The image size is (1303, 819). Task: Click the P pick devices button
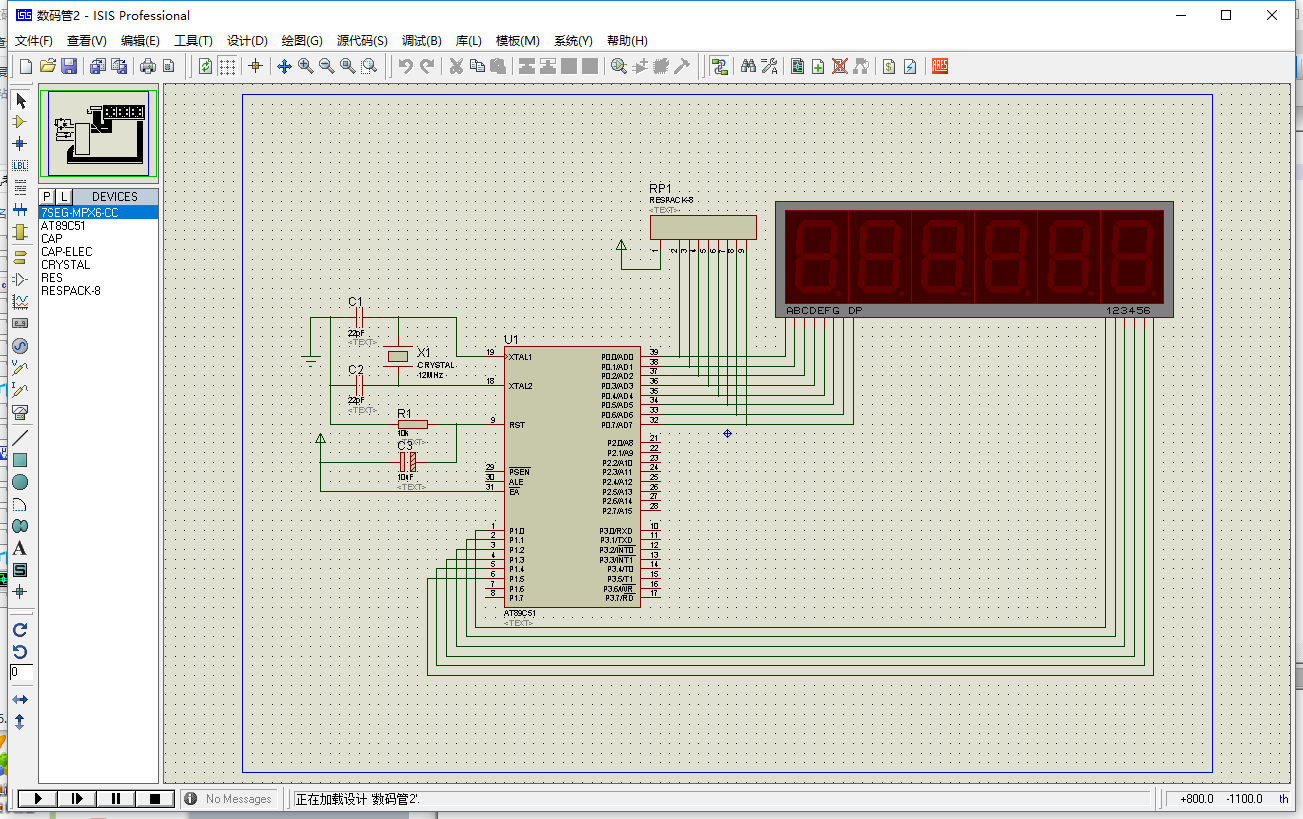pos(47,197)
